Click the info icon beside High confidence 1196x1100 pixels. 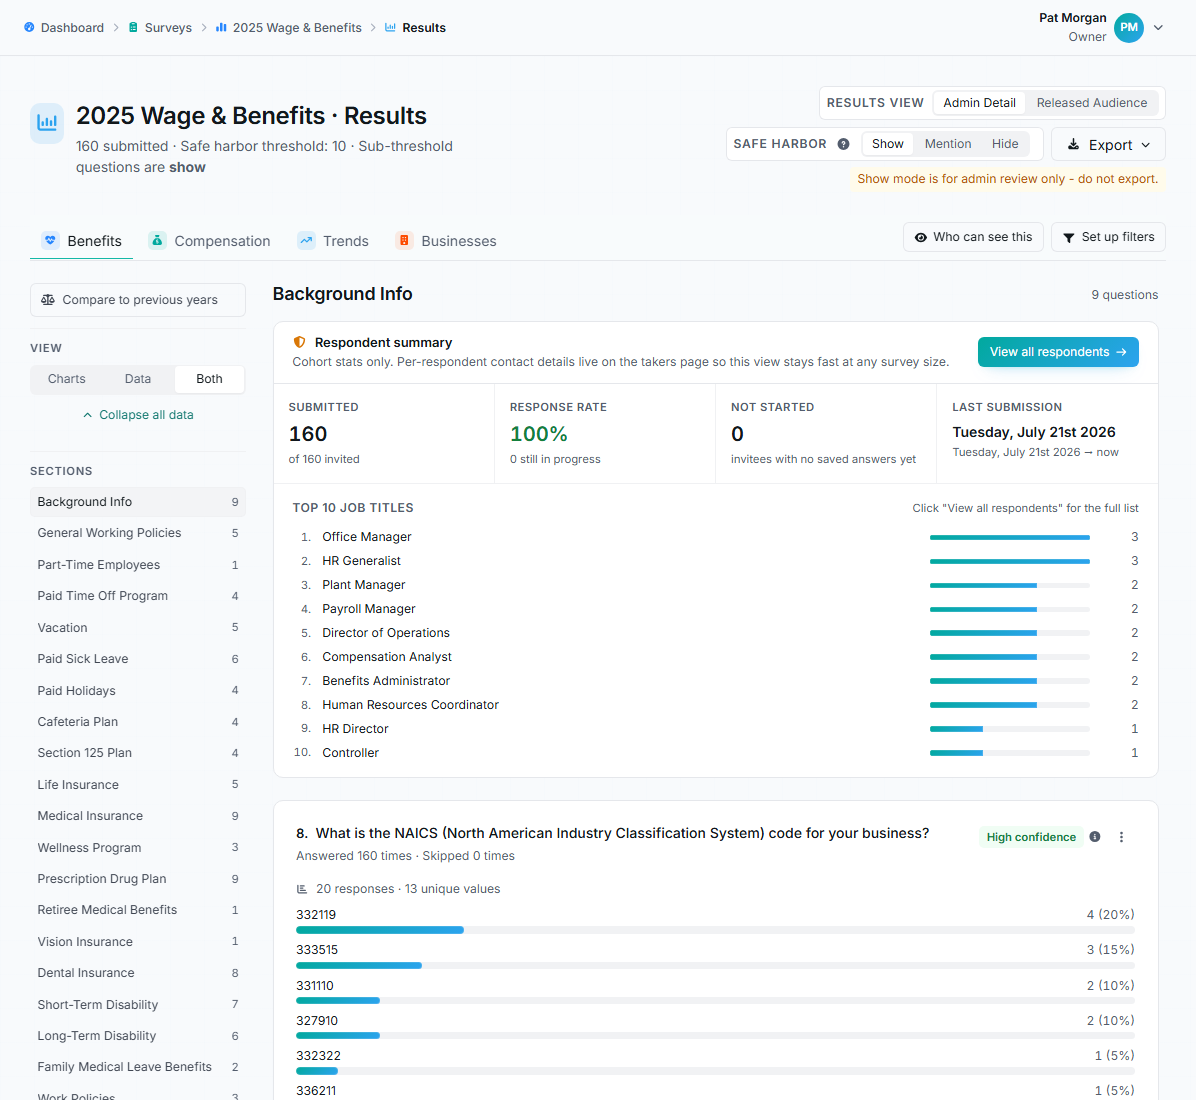click(x=1095, y=837)
